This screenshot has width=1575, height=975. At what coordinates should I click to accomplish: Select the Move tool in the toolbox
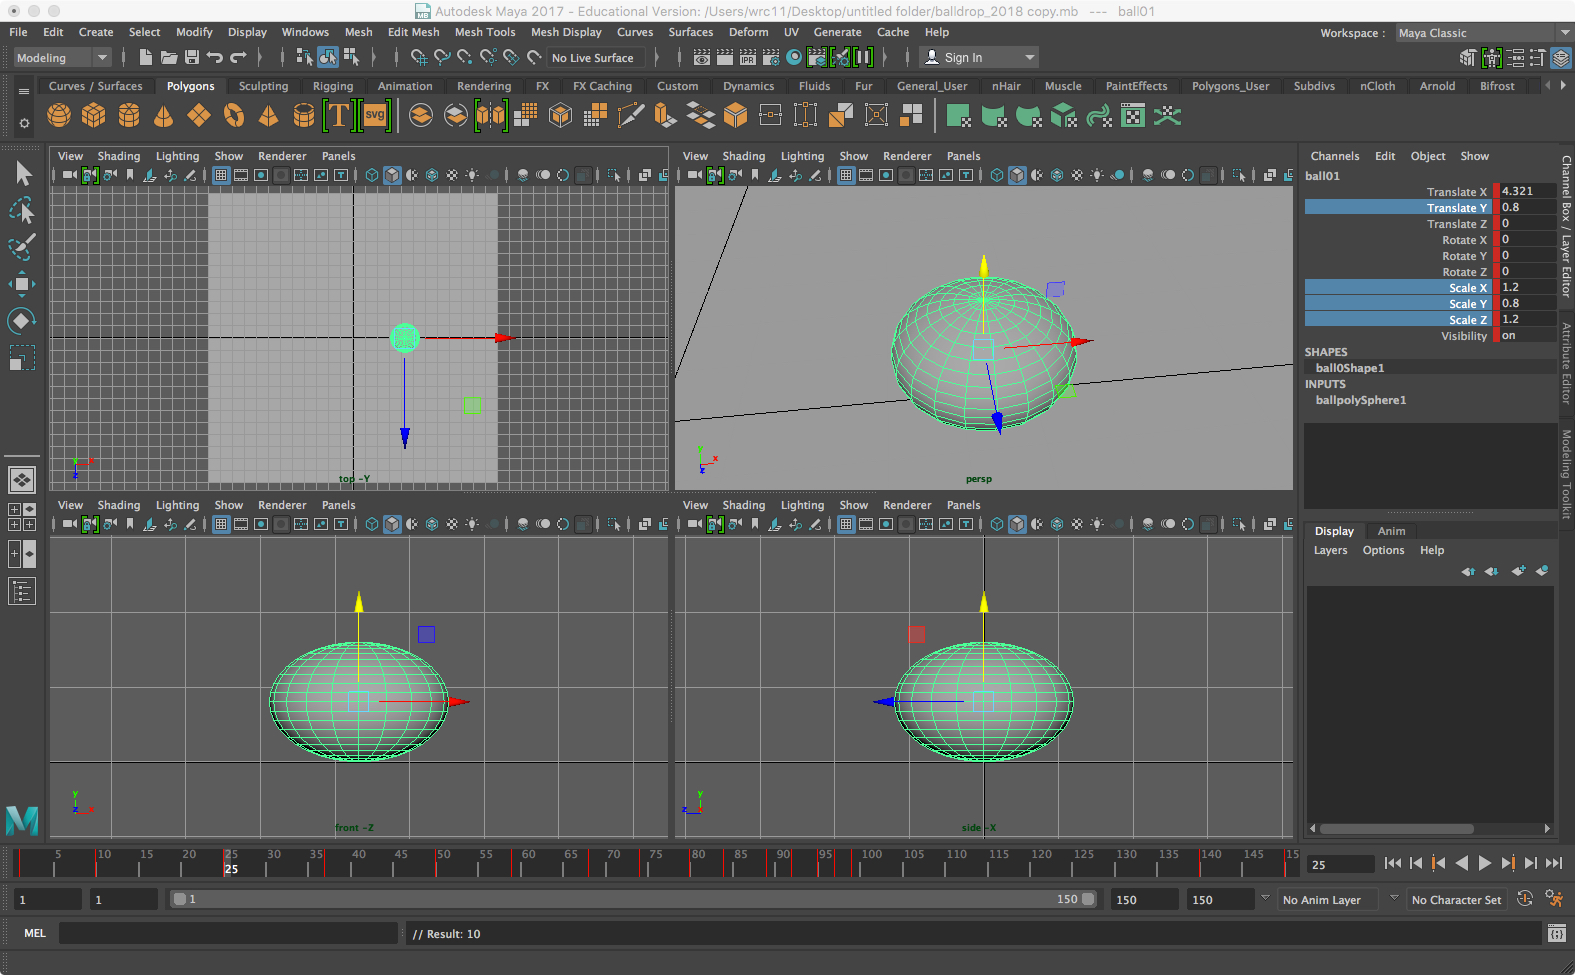[x=22, y=284]
